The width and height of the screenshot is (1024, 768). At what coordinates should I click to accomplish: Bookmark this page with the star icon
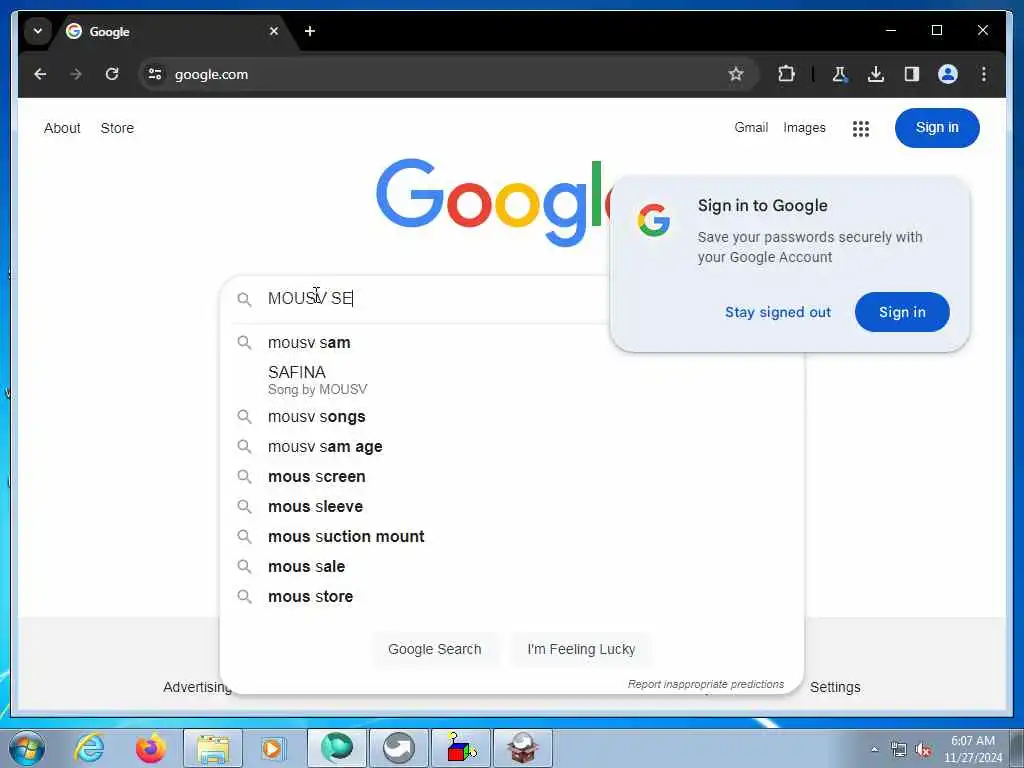736,74
